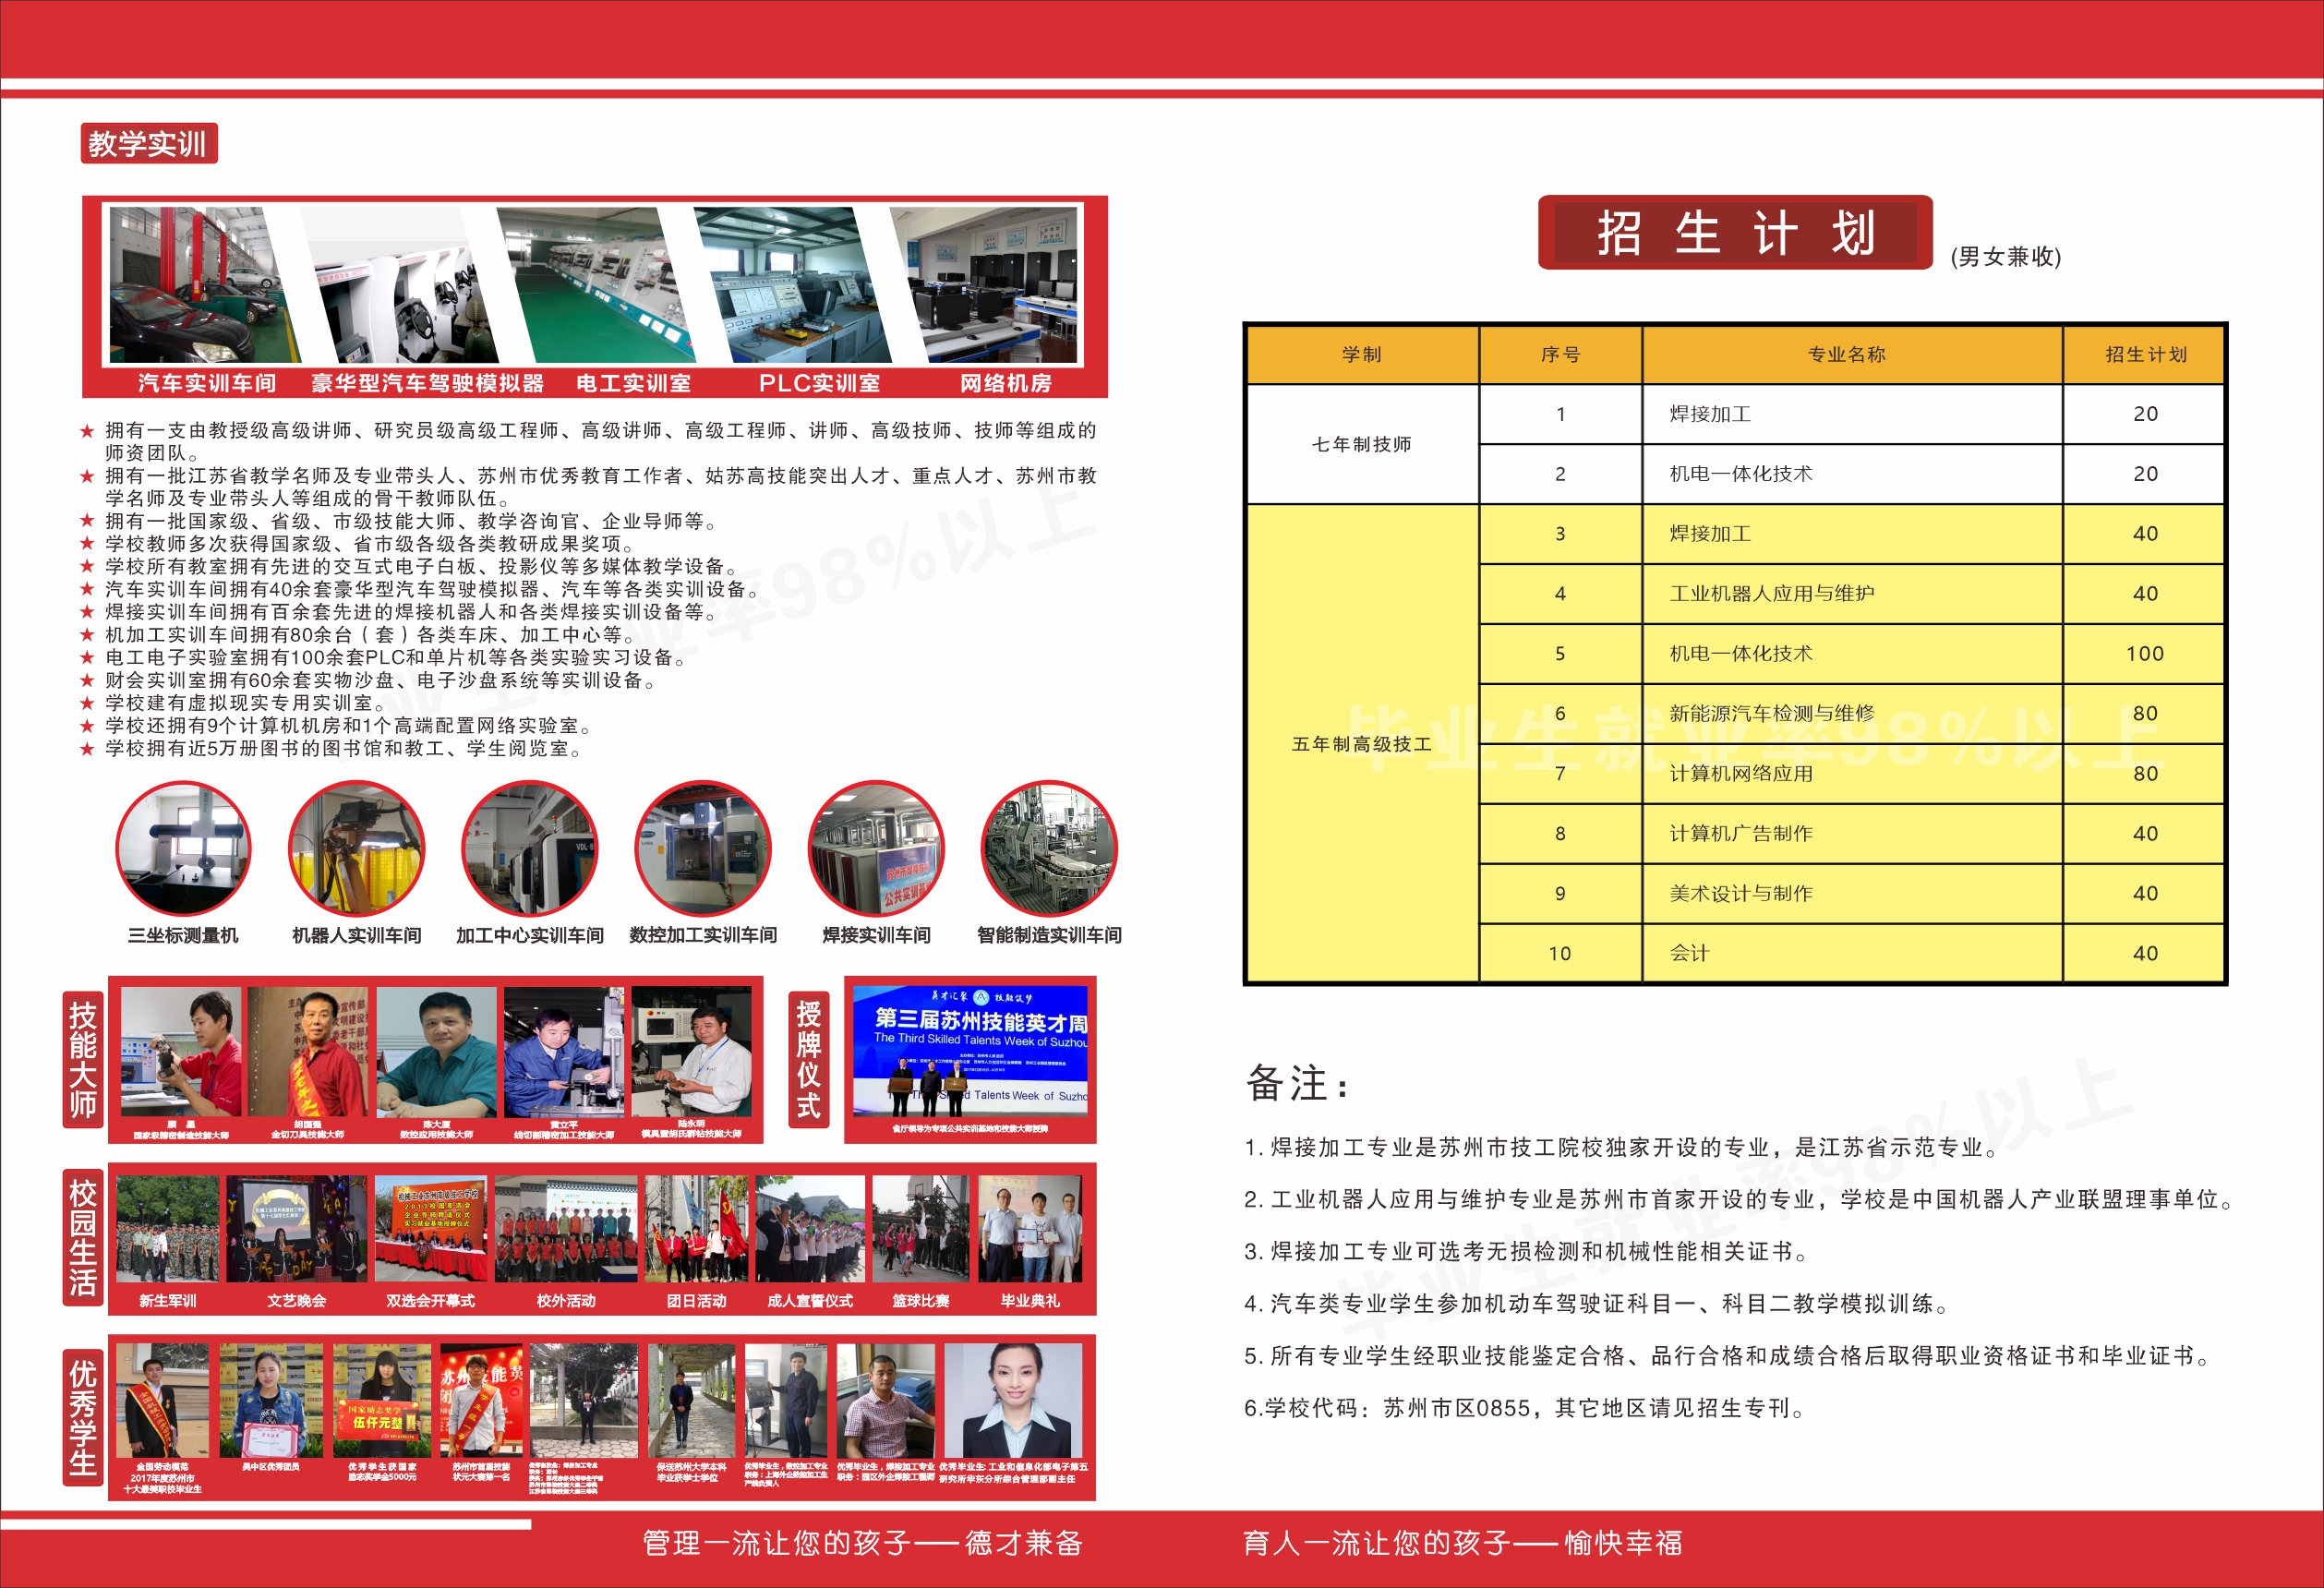
Task: Select the 智能制造实训车间 circular photo
Action: (x=1049, y=848)
